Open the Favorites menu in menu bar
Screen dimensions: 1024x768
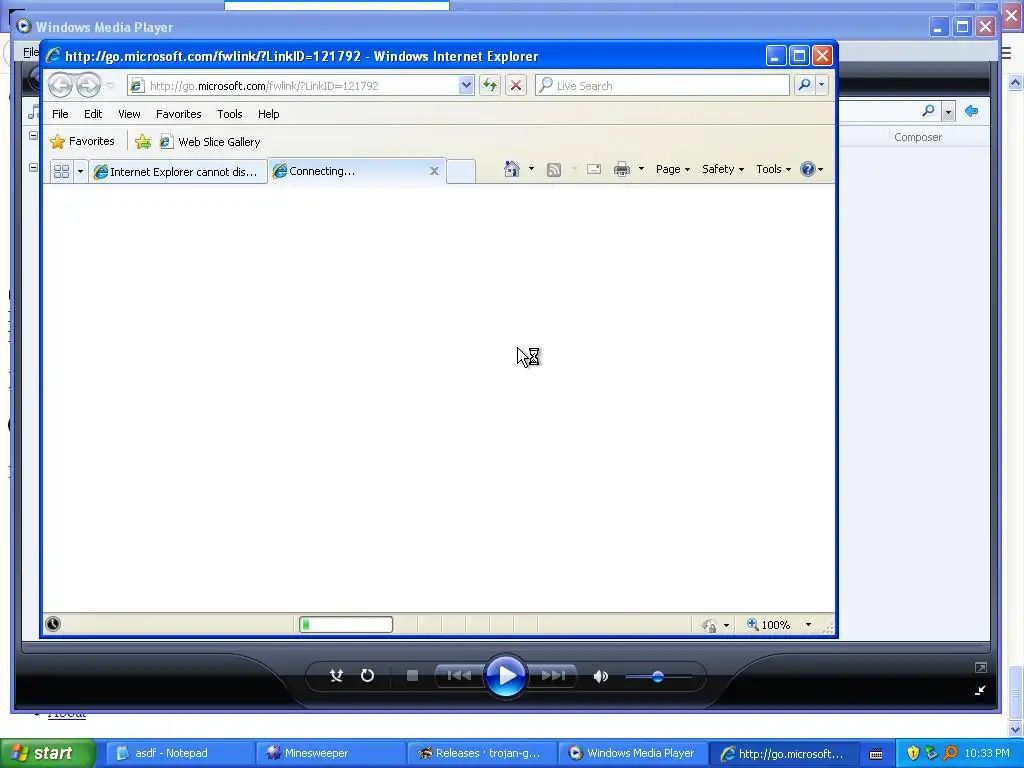click(178, 114)
